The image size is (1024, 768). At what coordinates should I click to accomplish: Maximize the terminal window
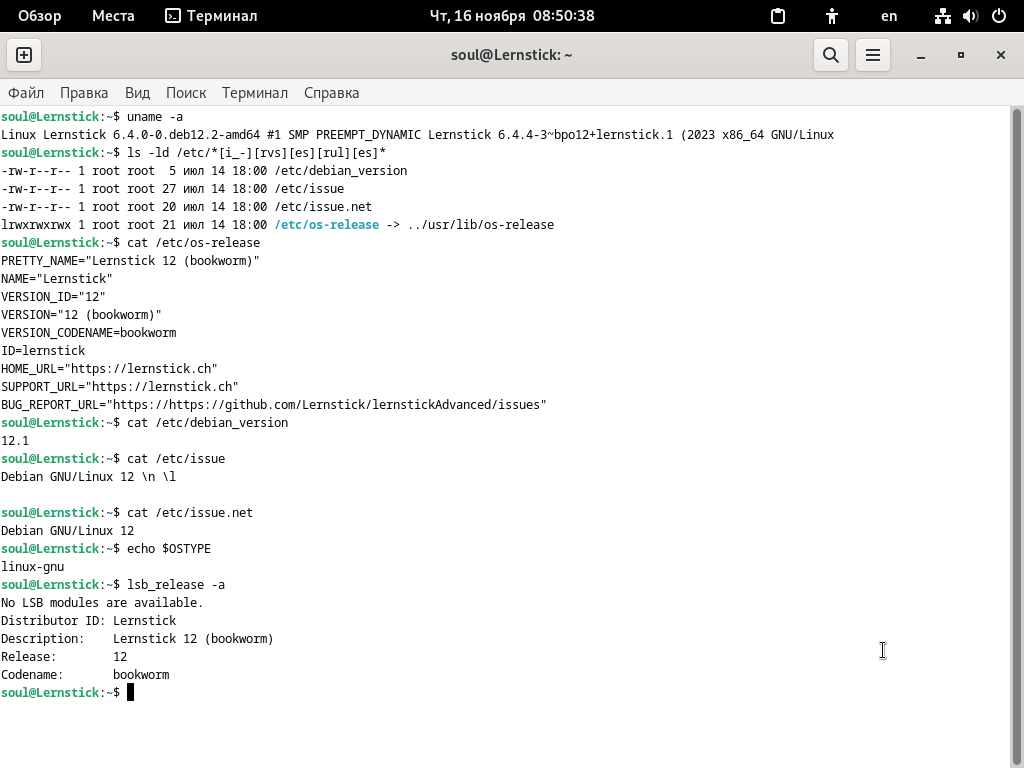click(x=961, y=56)
